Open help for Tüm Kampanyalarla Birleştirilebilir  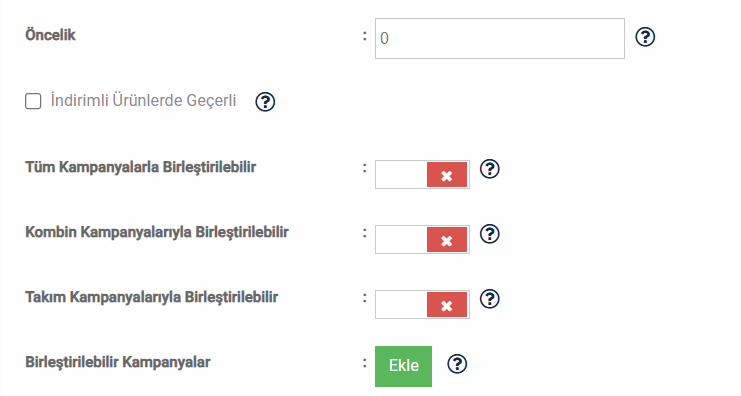pos(490,169)
